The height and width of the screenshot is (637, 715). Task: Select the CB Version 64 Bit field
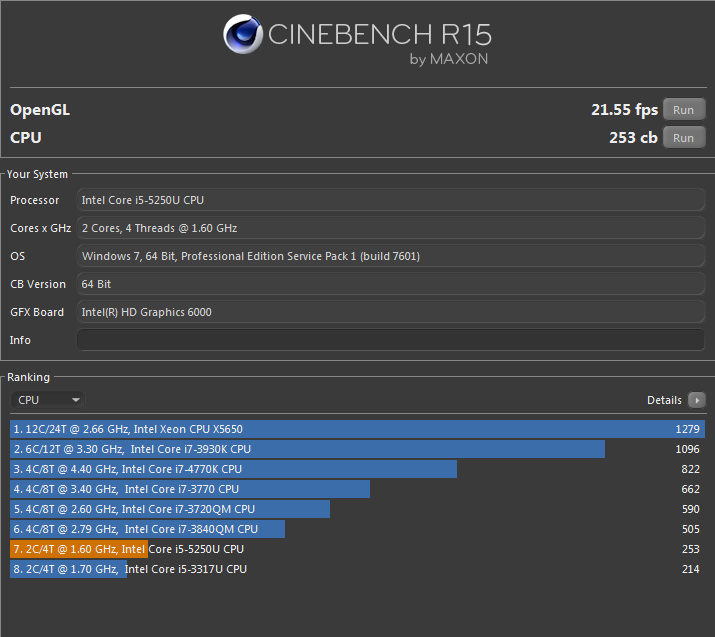click(391, 284)
